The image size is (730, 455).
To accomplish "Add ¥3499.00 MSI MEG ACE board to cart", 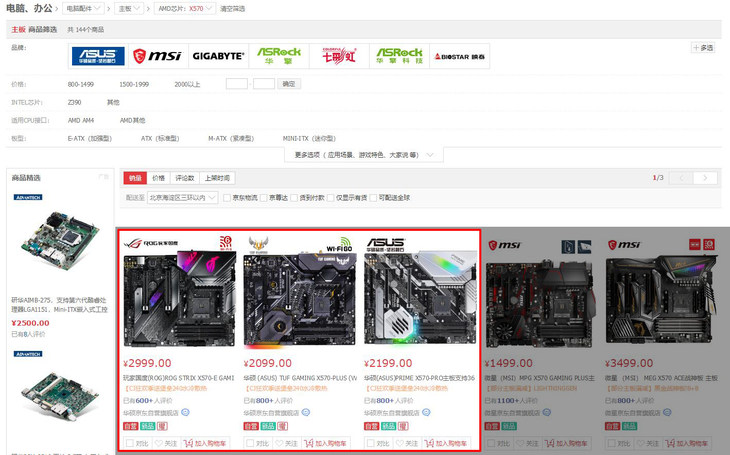I will [x=687, y=443].
